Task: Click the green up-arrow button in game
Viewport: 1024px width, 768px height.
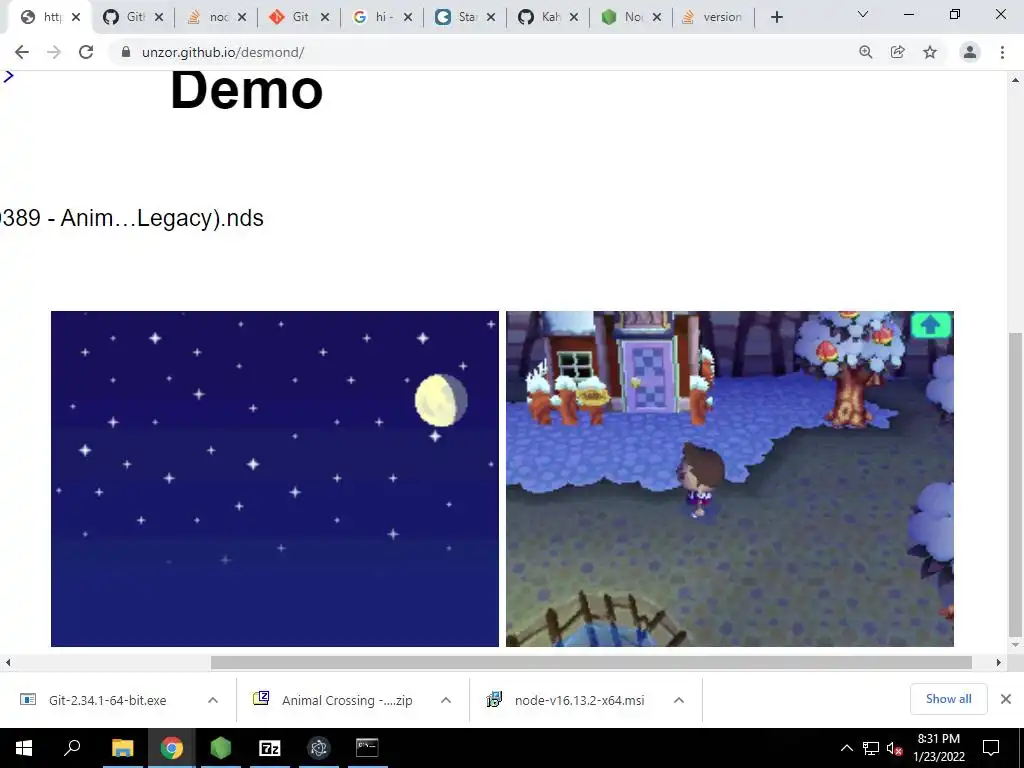Action: pyautogui.click(x=931, y=325)
